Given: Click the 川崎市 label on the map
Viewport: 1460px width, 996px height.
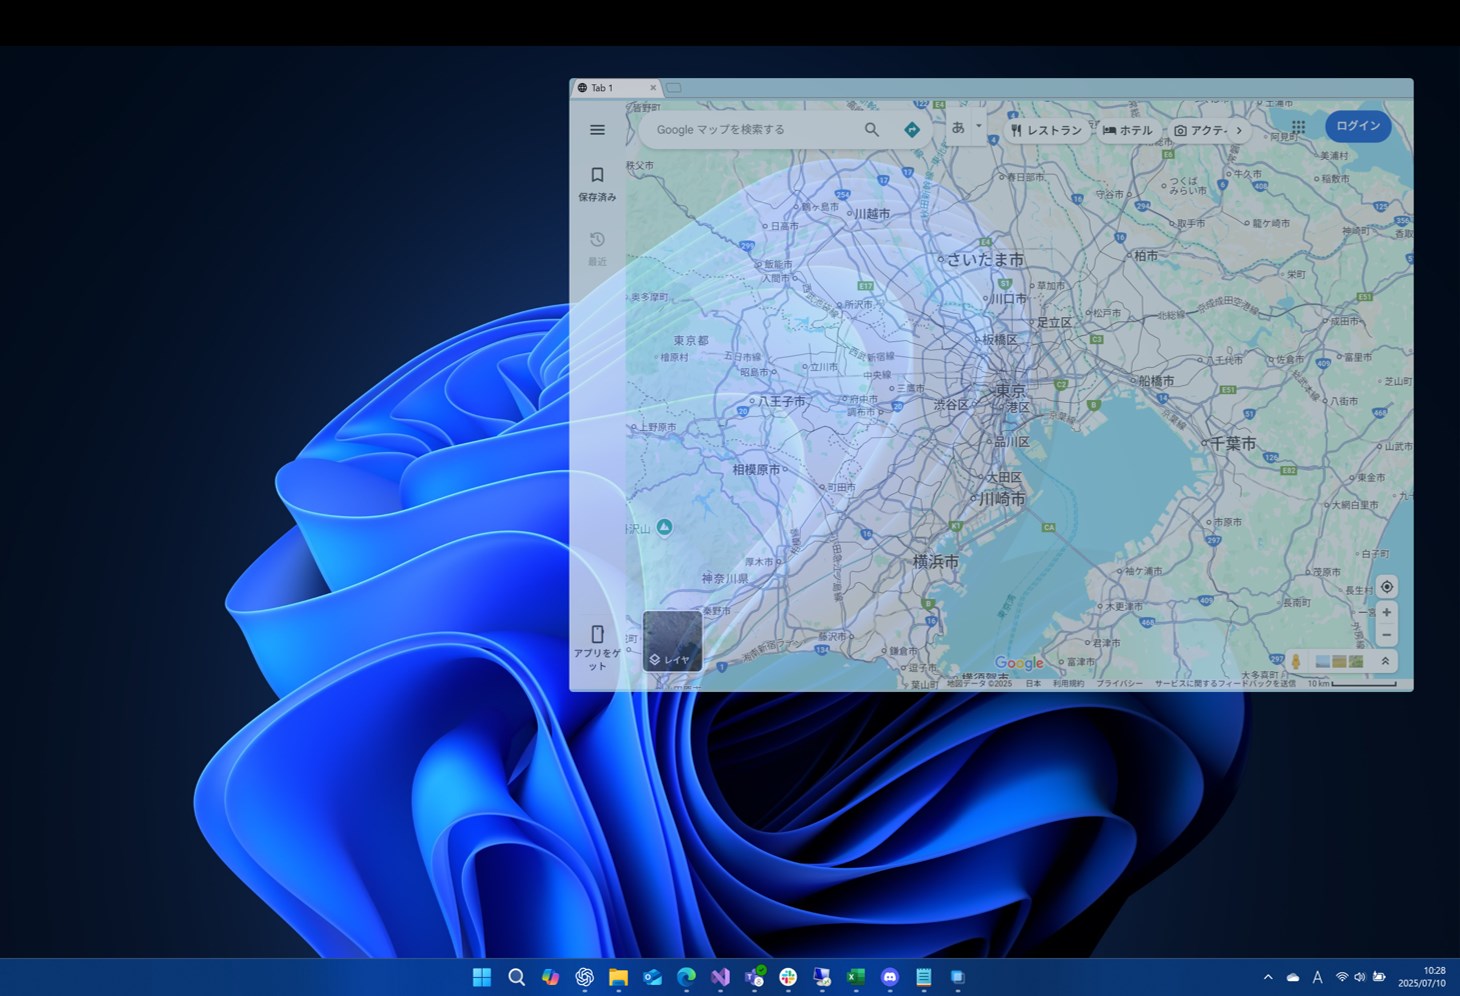Looking at the screenshot, I should click(x=1002, y=498).
